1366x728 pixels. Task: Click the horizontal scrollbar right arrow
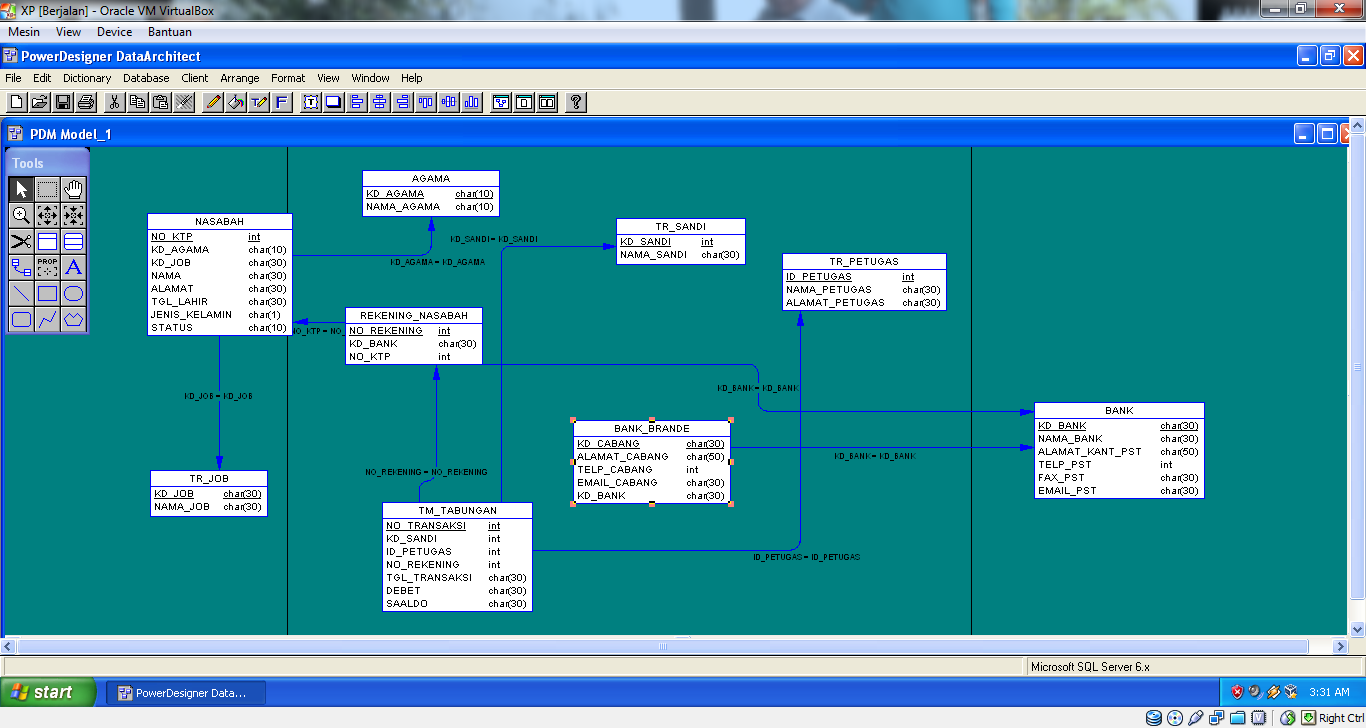pyautogui.click(x=1341, y=647)
